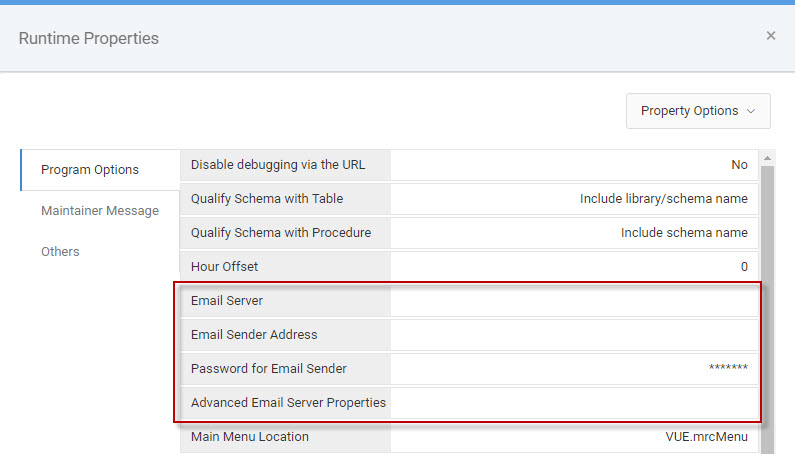Open the Others tab
This screenshot has height=454, width=795.
tap(60, 252)
